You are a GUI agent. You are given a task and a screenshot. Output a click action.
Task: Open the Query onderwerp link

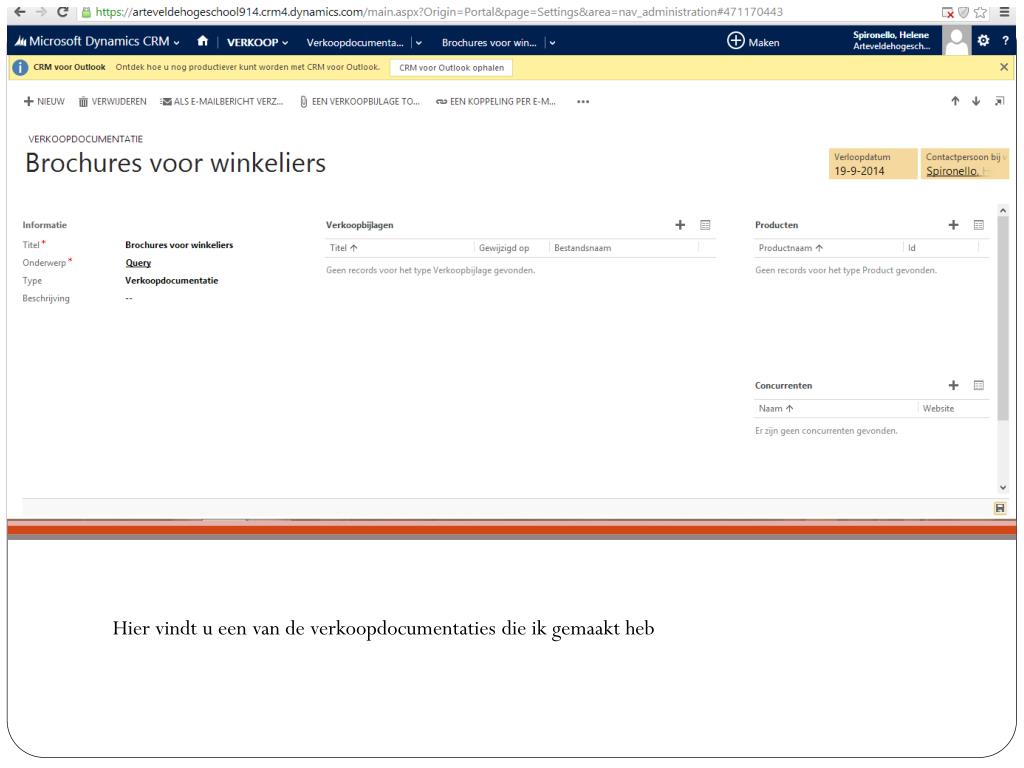(x=138, y=263)
